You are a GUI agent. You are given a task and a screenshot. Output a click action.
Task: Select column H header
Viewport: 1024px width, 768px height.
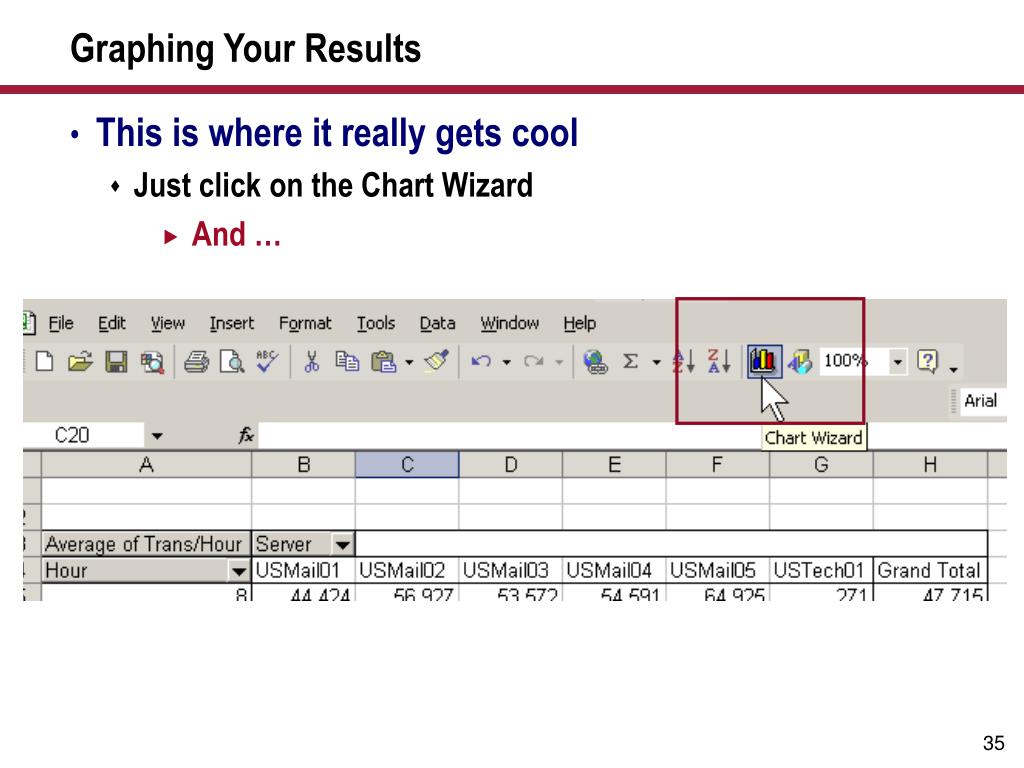click(931, 465)
